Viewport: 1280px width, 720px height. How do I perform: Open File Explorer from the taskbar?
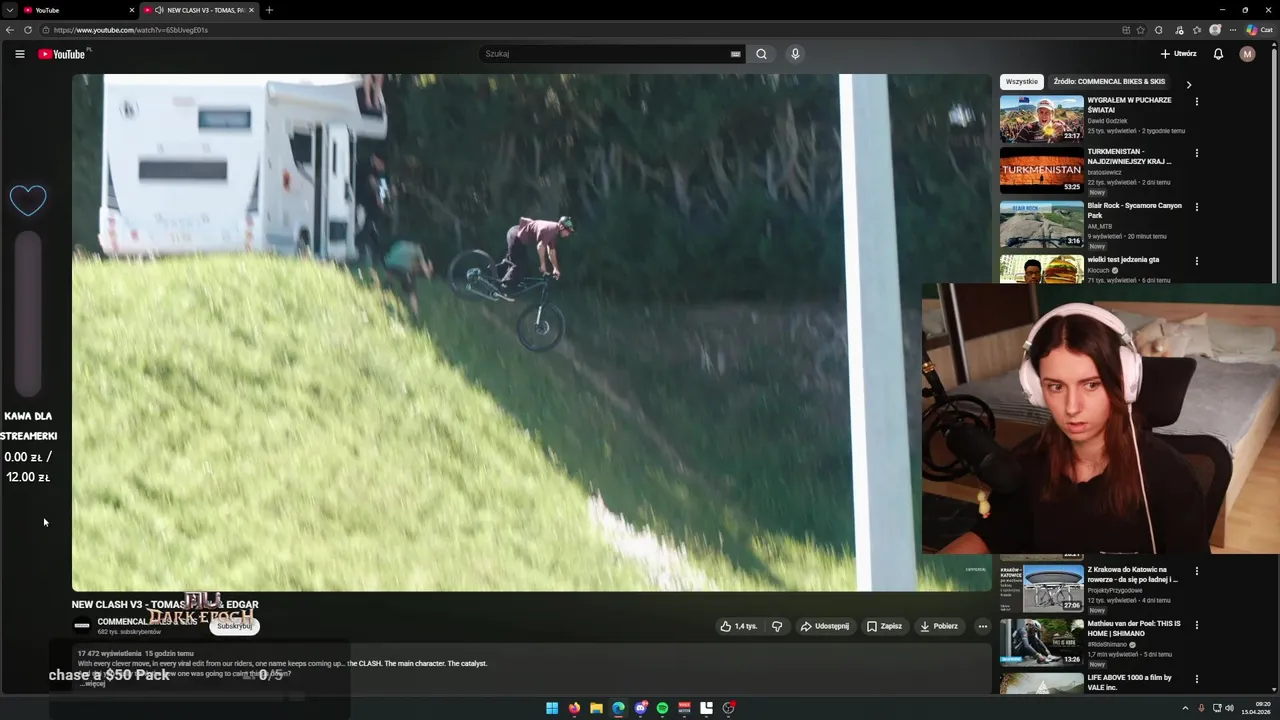click(596, 708)
